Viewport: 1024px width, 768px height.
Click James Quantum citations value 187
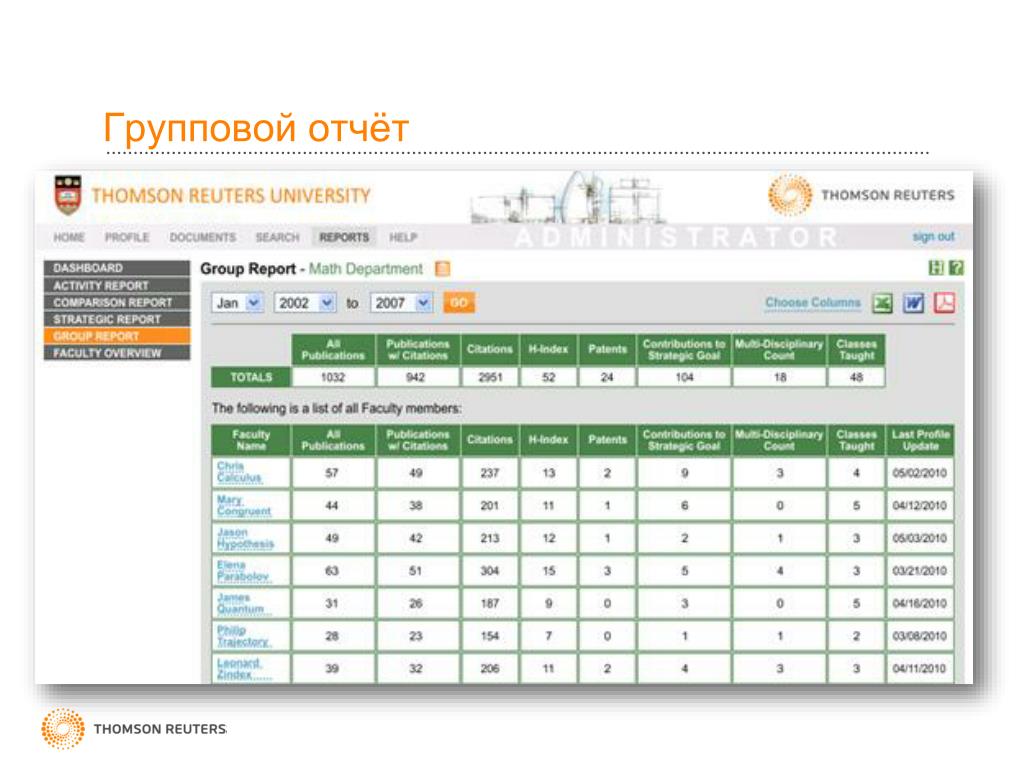490,603
